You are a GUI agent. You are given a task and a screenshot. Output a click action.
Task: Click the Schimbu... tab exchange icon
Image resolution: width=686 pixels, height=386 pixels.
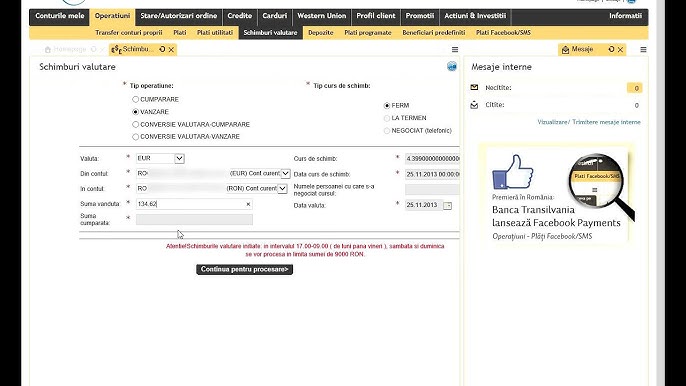click(x=116, y=50)
